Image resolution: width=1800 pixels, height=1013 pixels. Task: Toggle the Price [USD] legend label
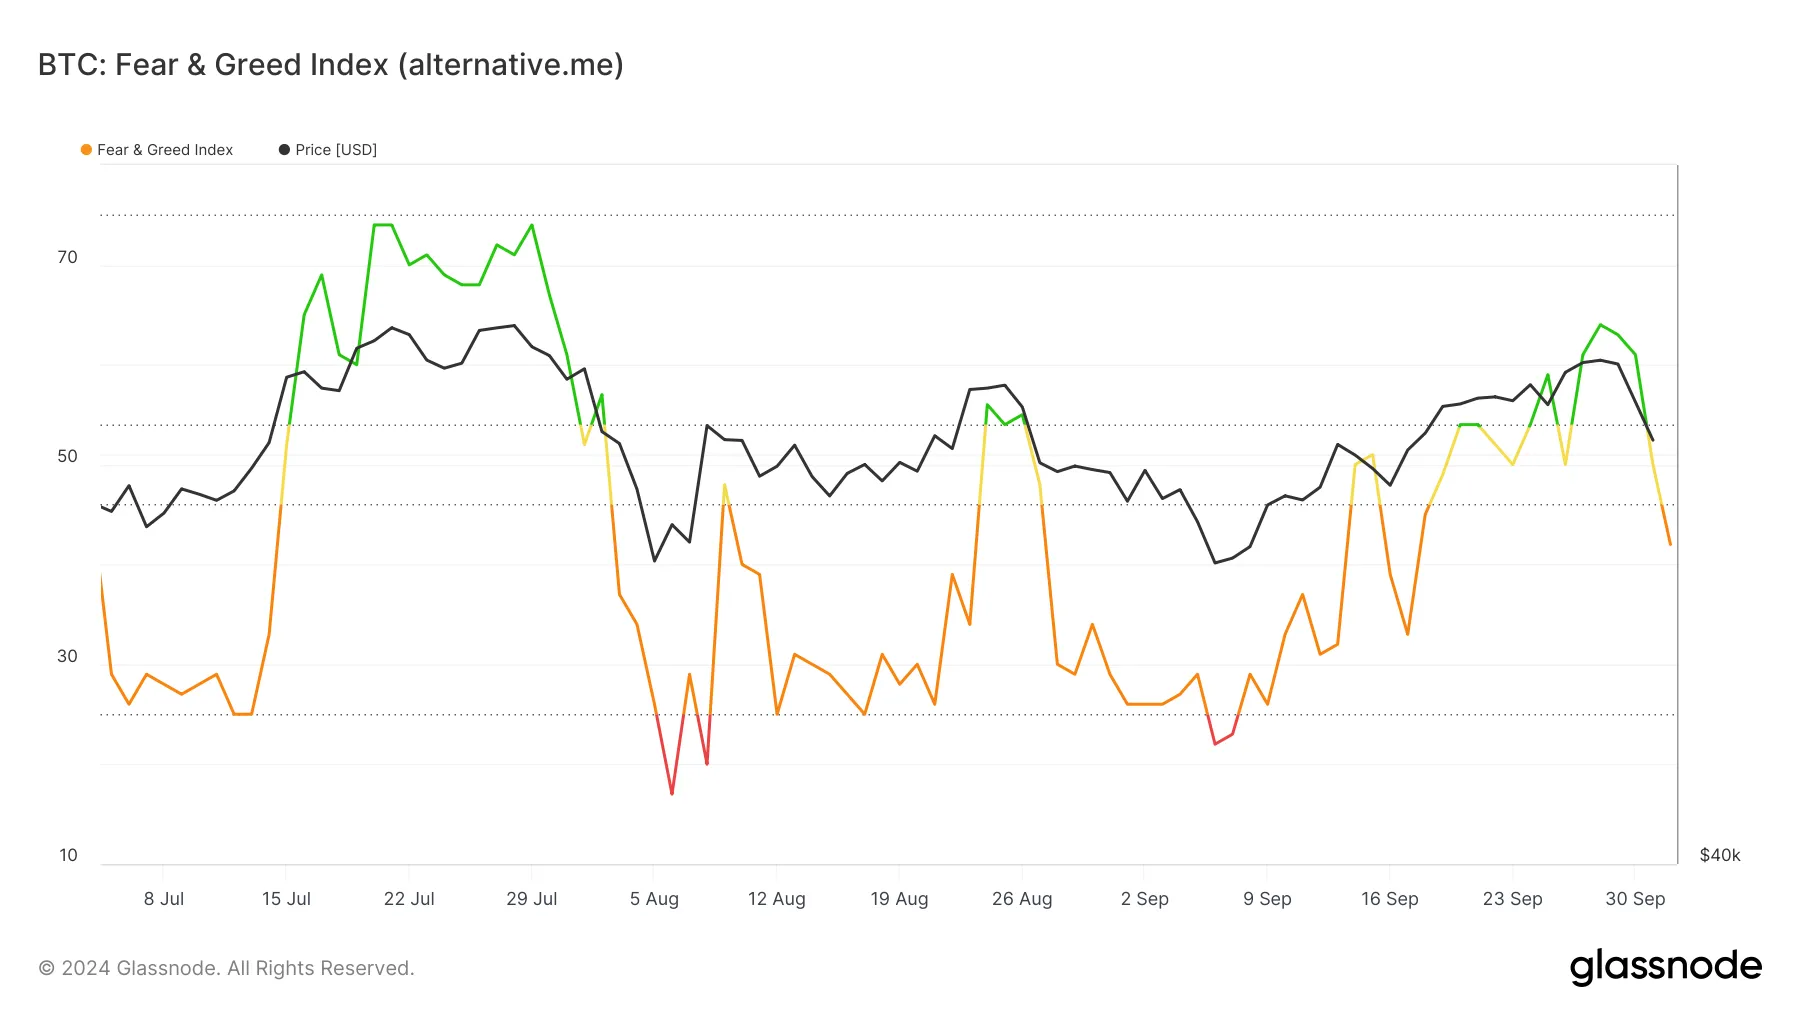pyautogui.click(x=336, y=150)
